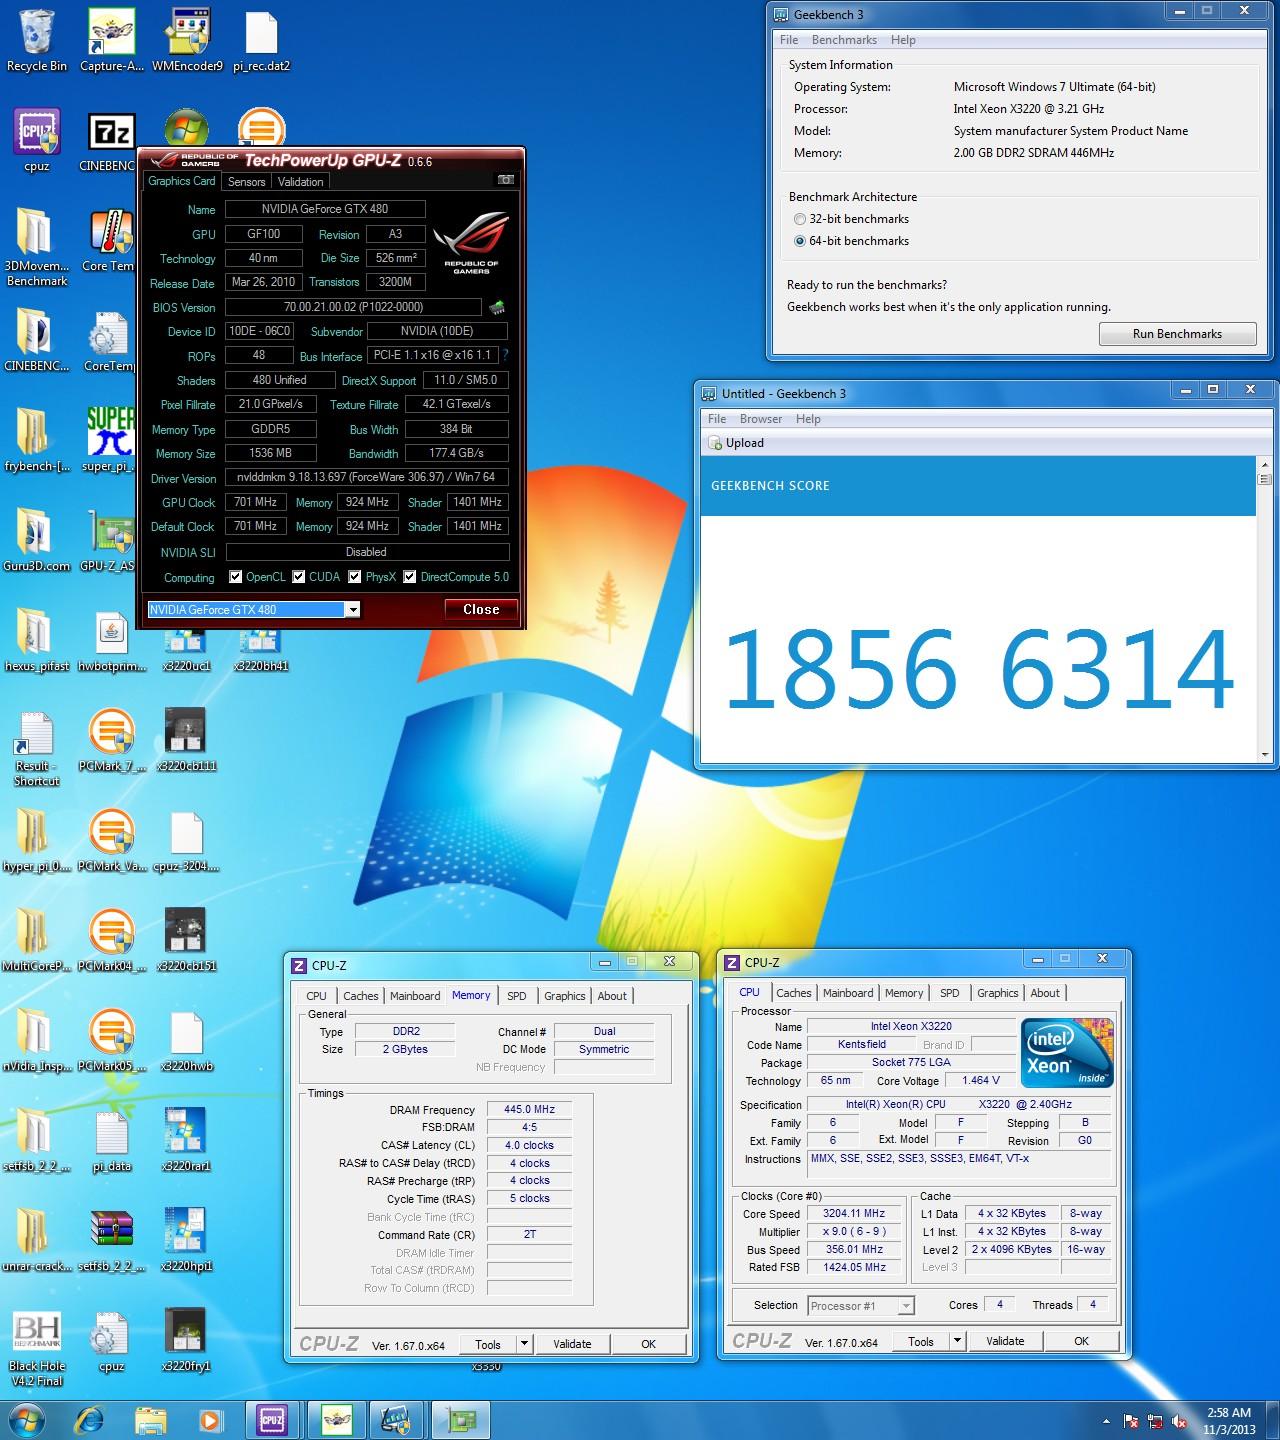Click Validate in the Memory CPU-Z window
The width and height of the screenshot is (1280, 1440).
pyautogui.click(x=572, y=1344)
